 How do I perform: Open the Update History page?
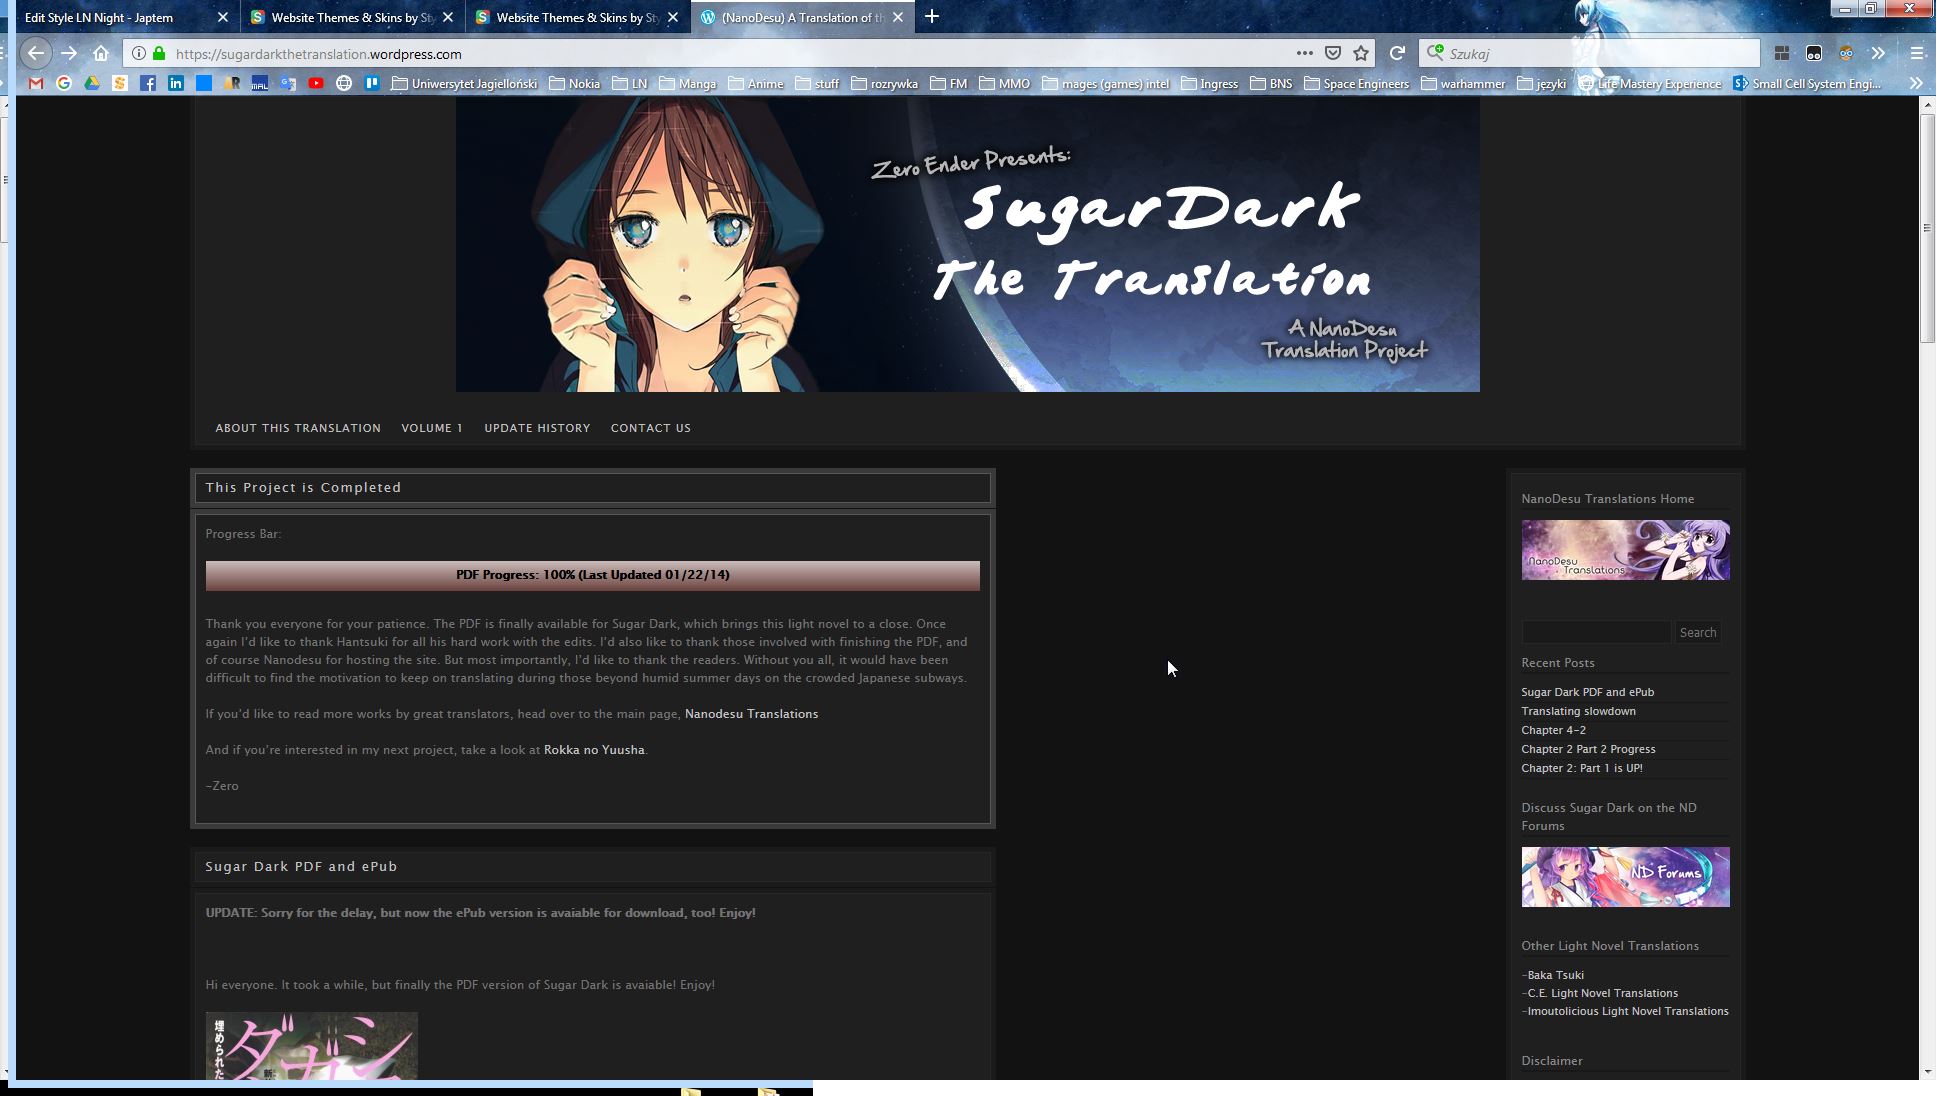[x=537, y=428]
